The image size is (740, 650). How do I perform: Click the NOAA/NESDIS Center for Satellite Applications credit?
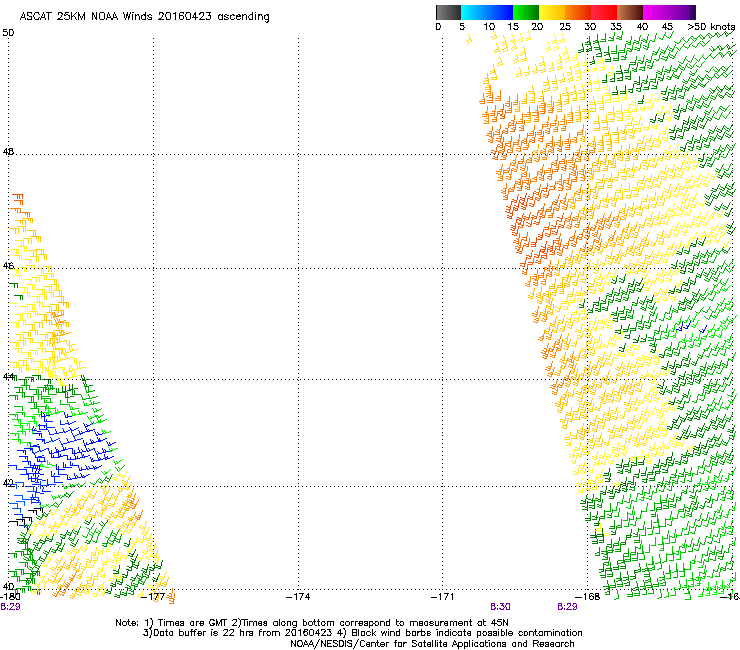[432, 644]
